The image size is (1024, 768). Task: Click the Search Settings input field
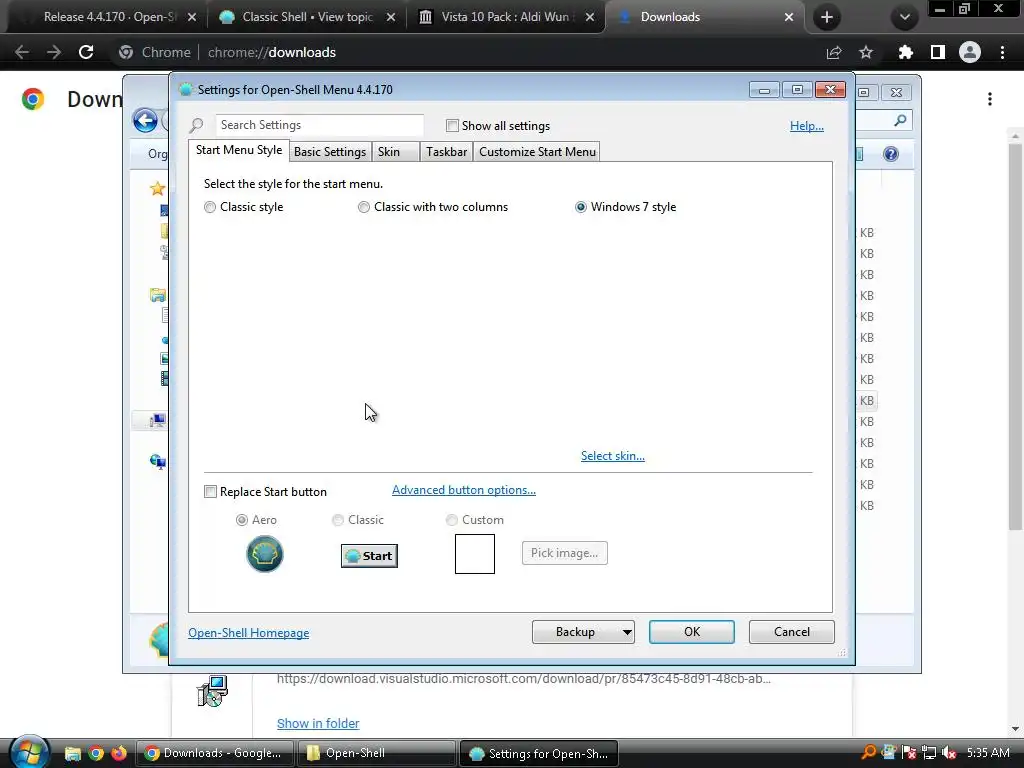(x=319, y=125)
